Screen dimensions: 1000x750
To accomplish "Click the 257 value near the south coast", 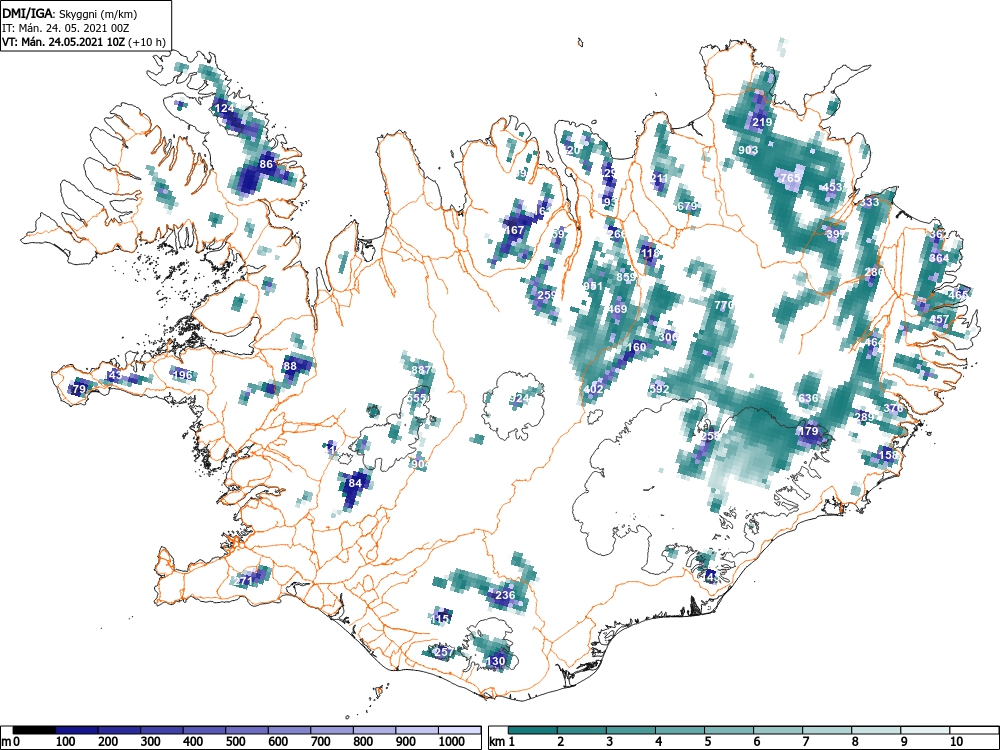I will coord(444,652).
